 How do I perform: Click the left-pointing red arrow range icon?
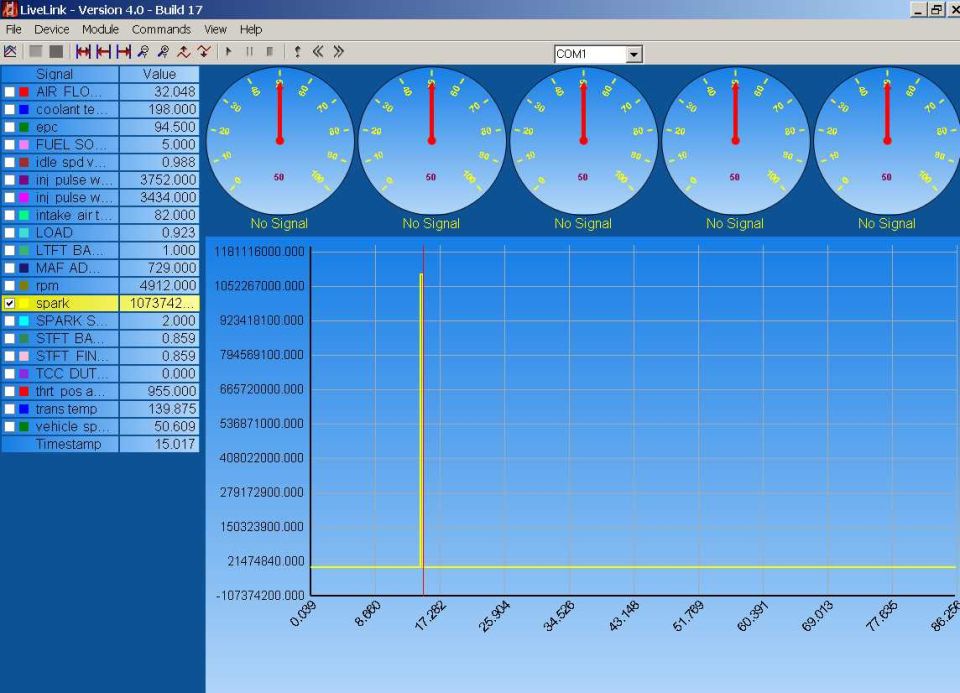(103, 52)
